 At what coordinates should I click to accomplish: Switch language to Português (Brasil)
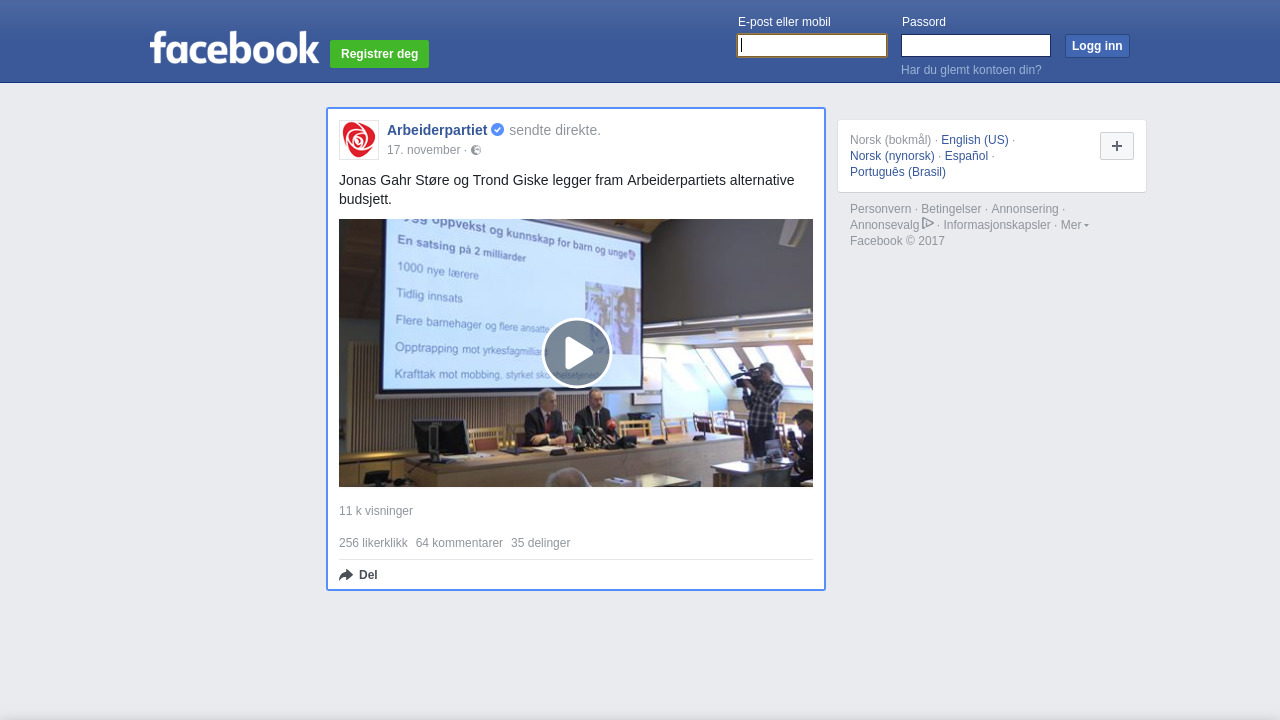pos(898,172)
